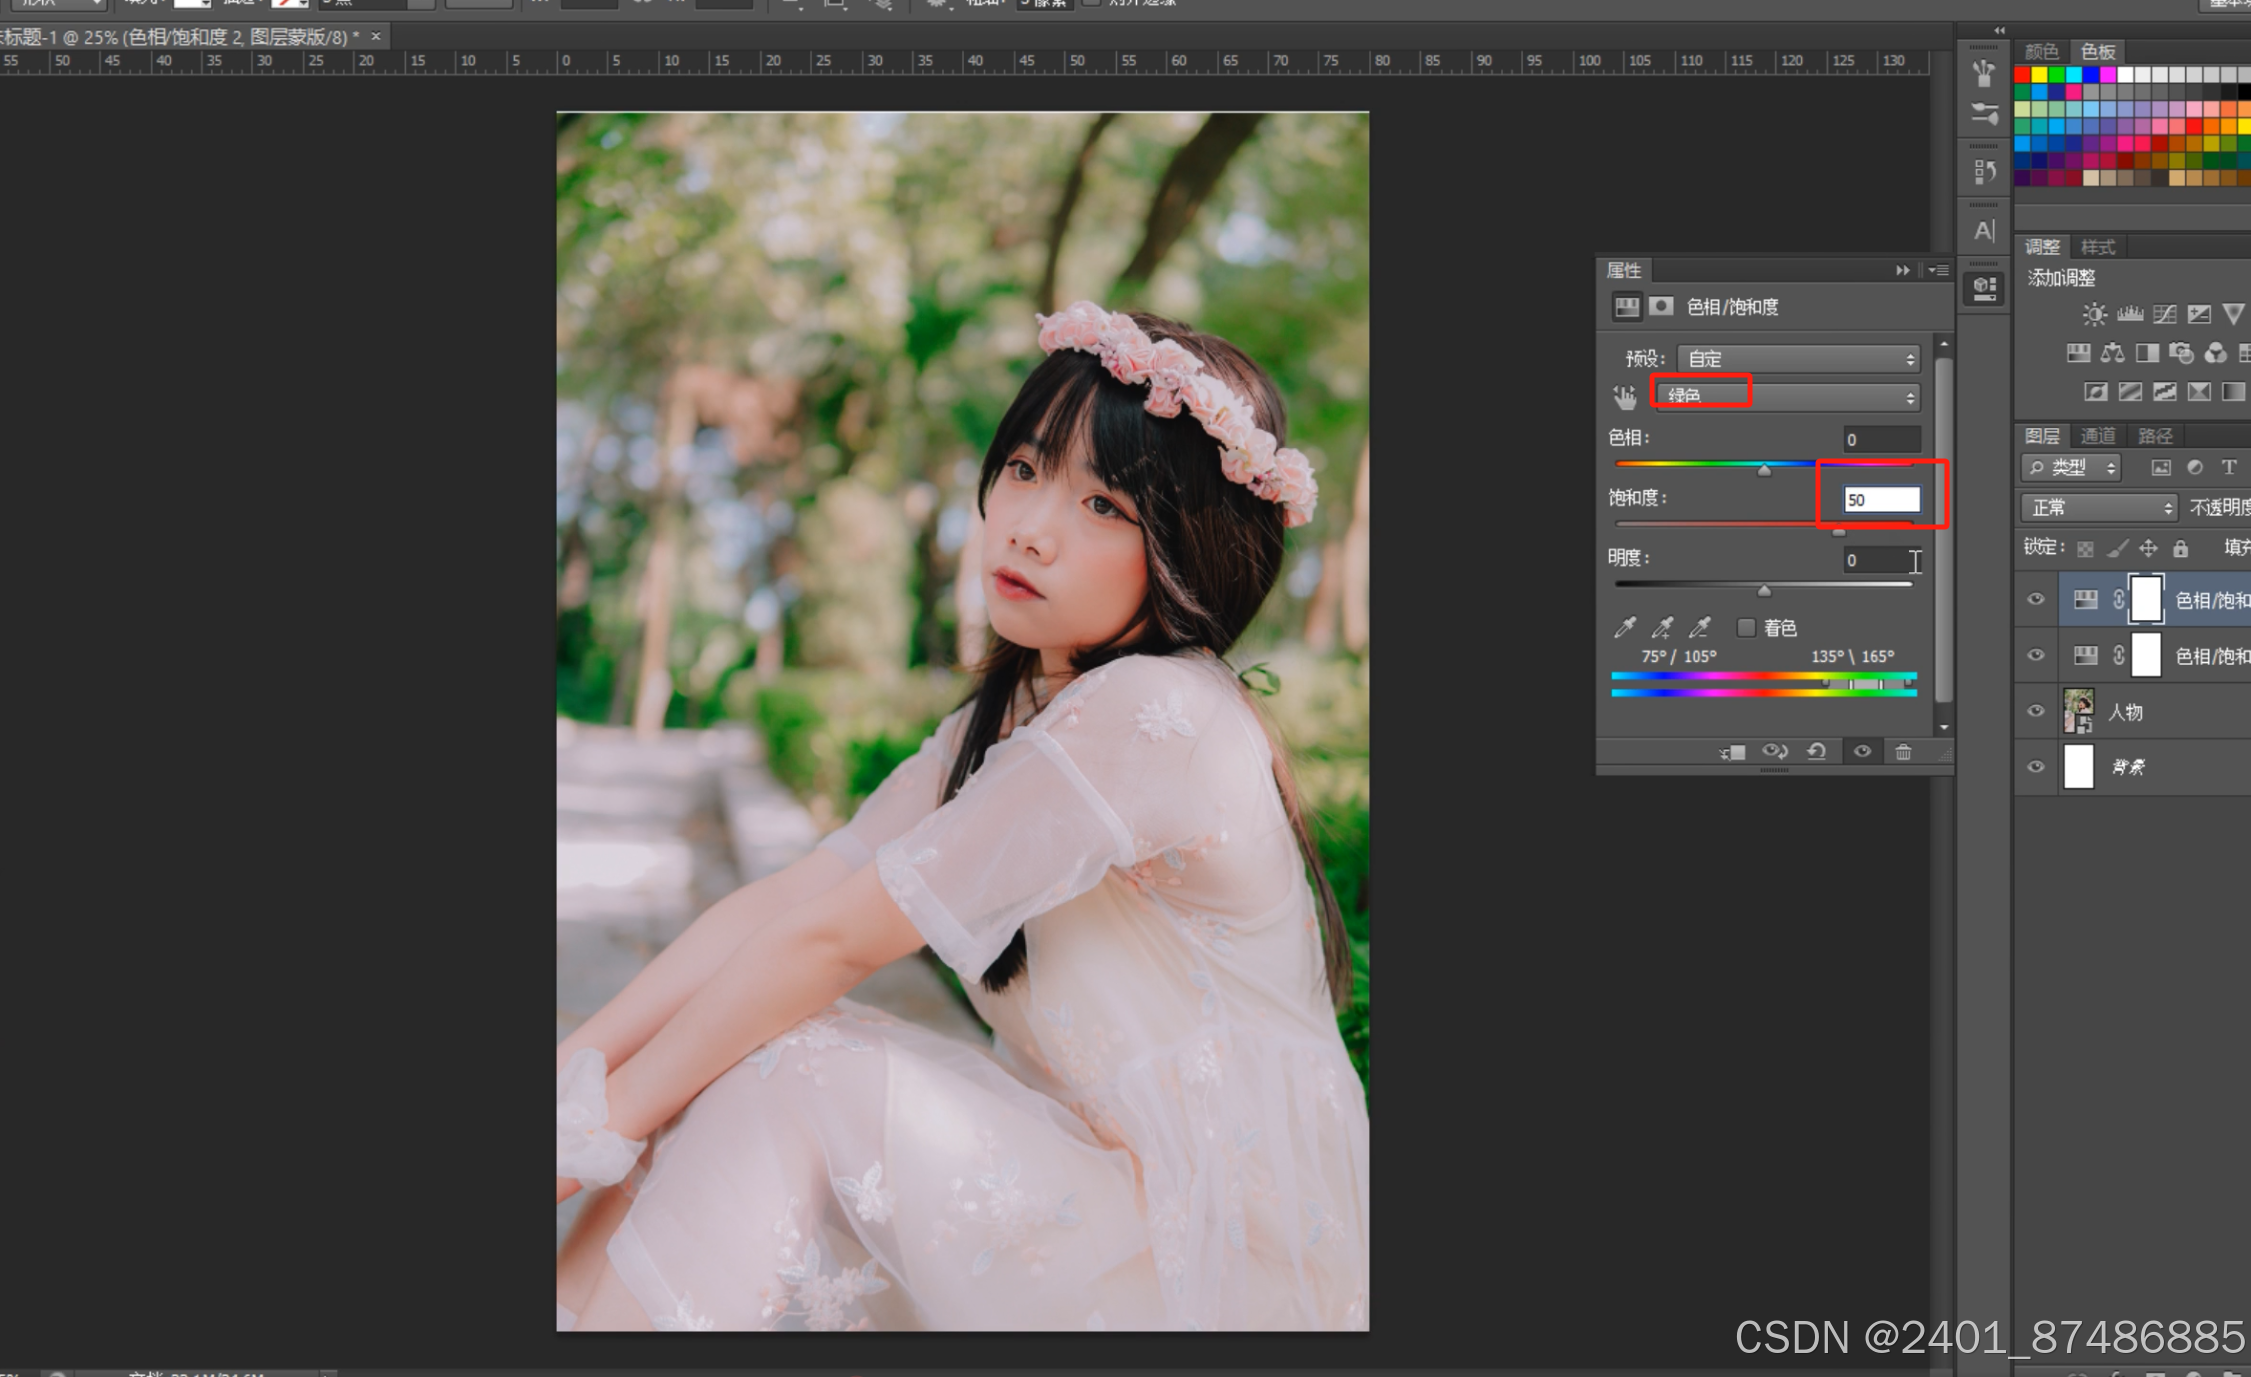Open the 正常 blend mode dropdown
The image size is (2251, 1377).
[2098, 508]
